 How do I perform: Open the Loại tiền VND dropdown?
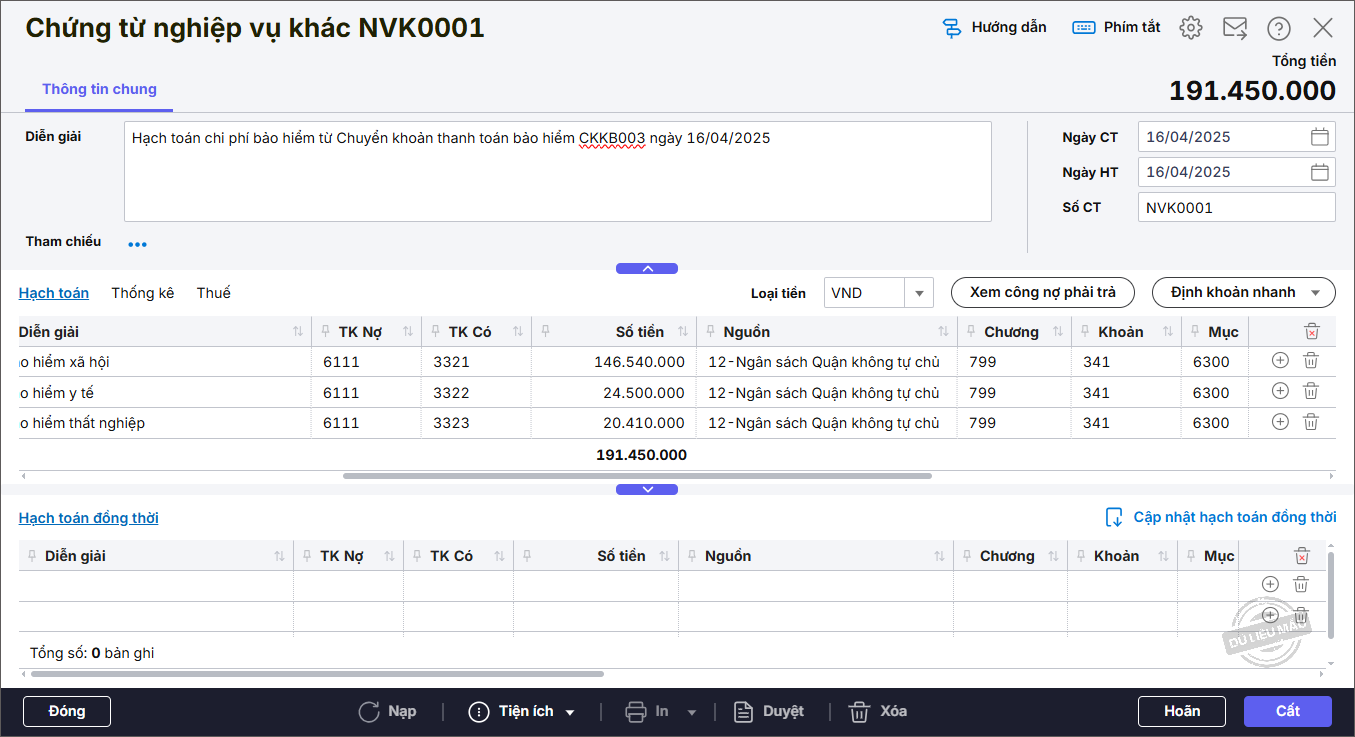coord(918,293)
